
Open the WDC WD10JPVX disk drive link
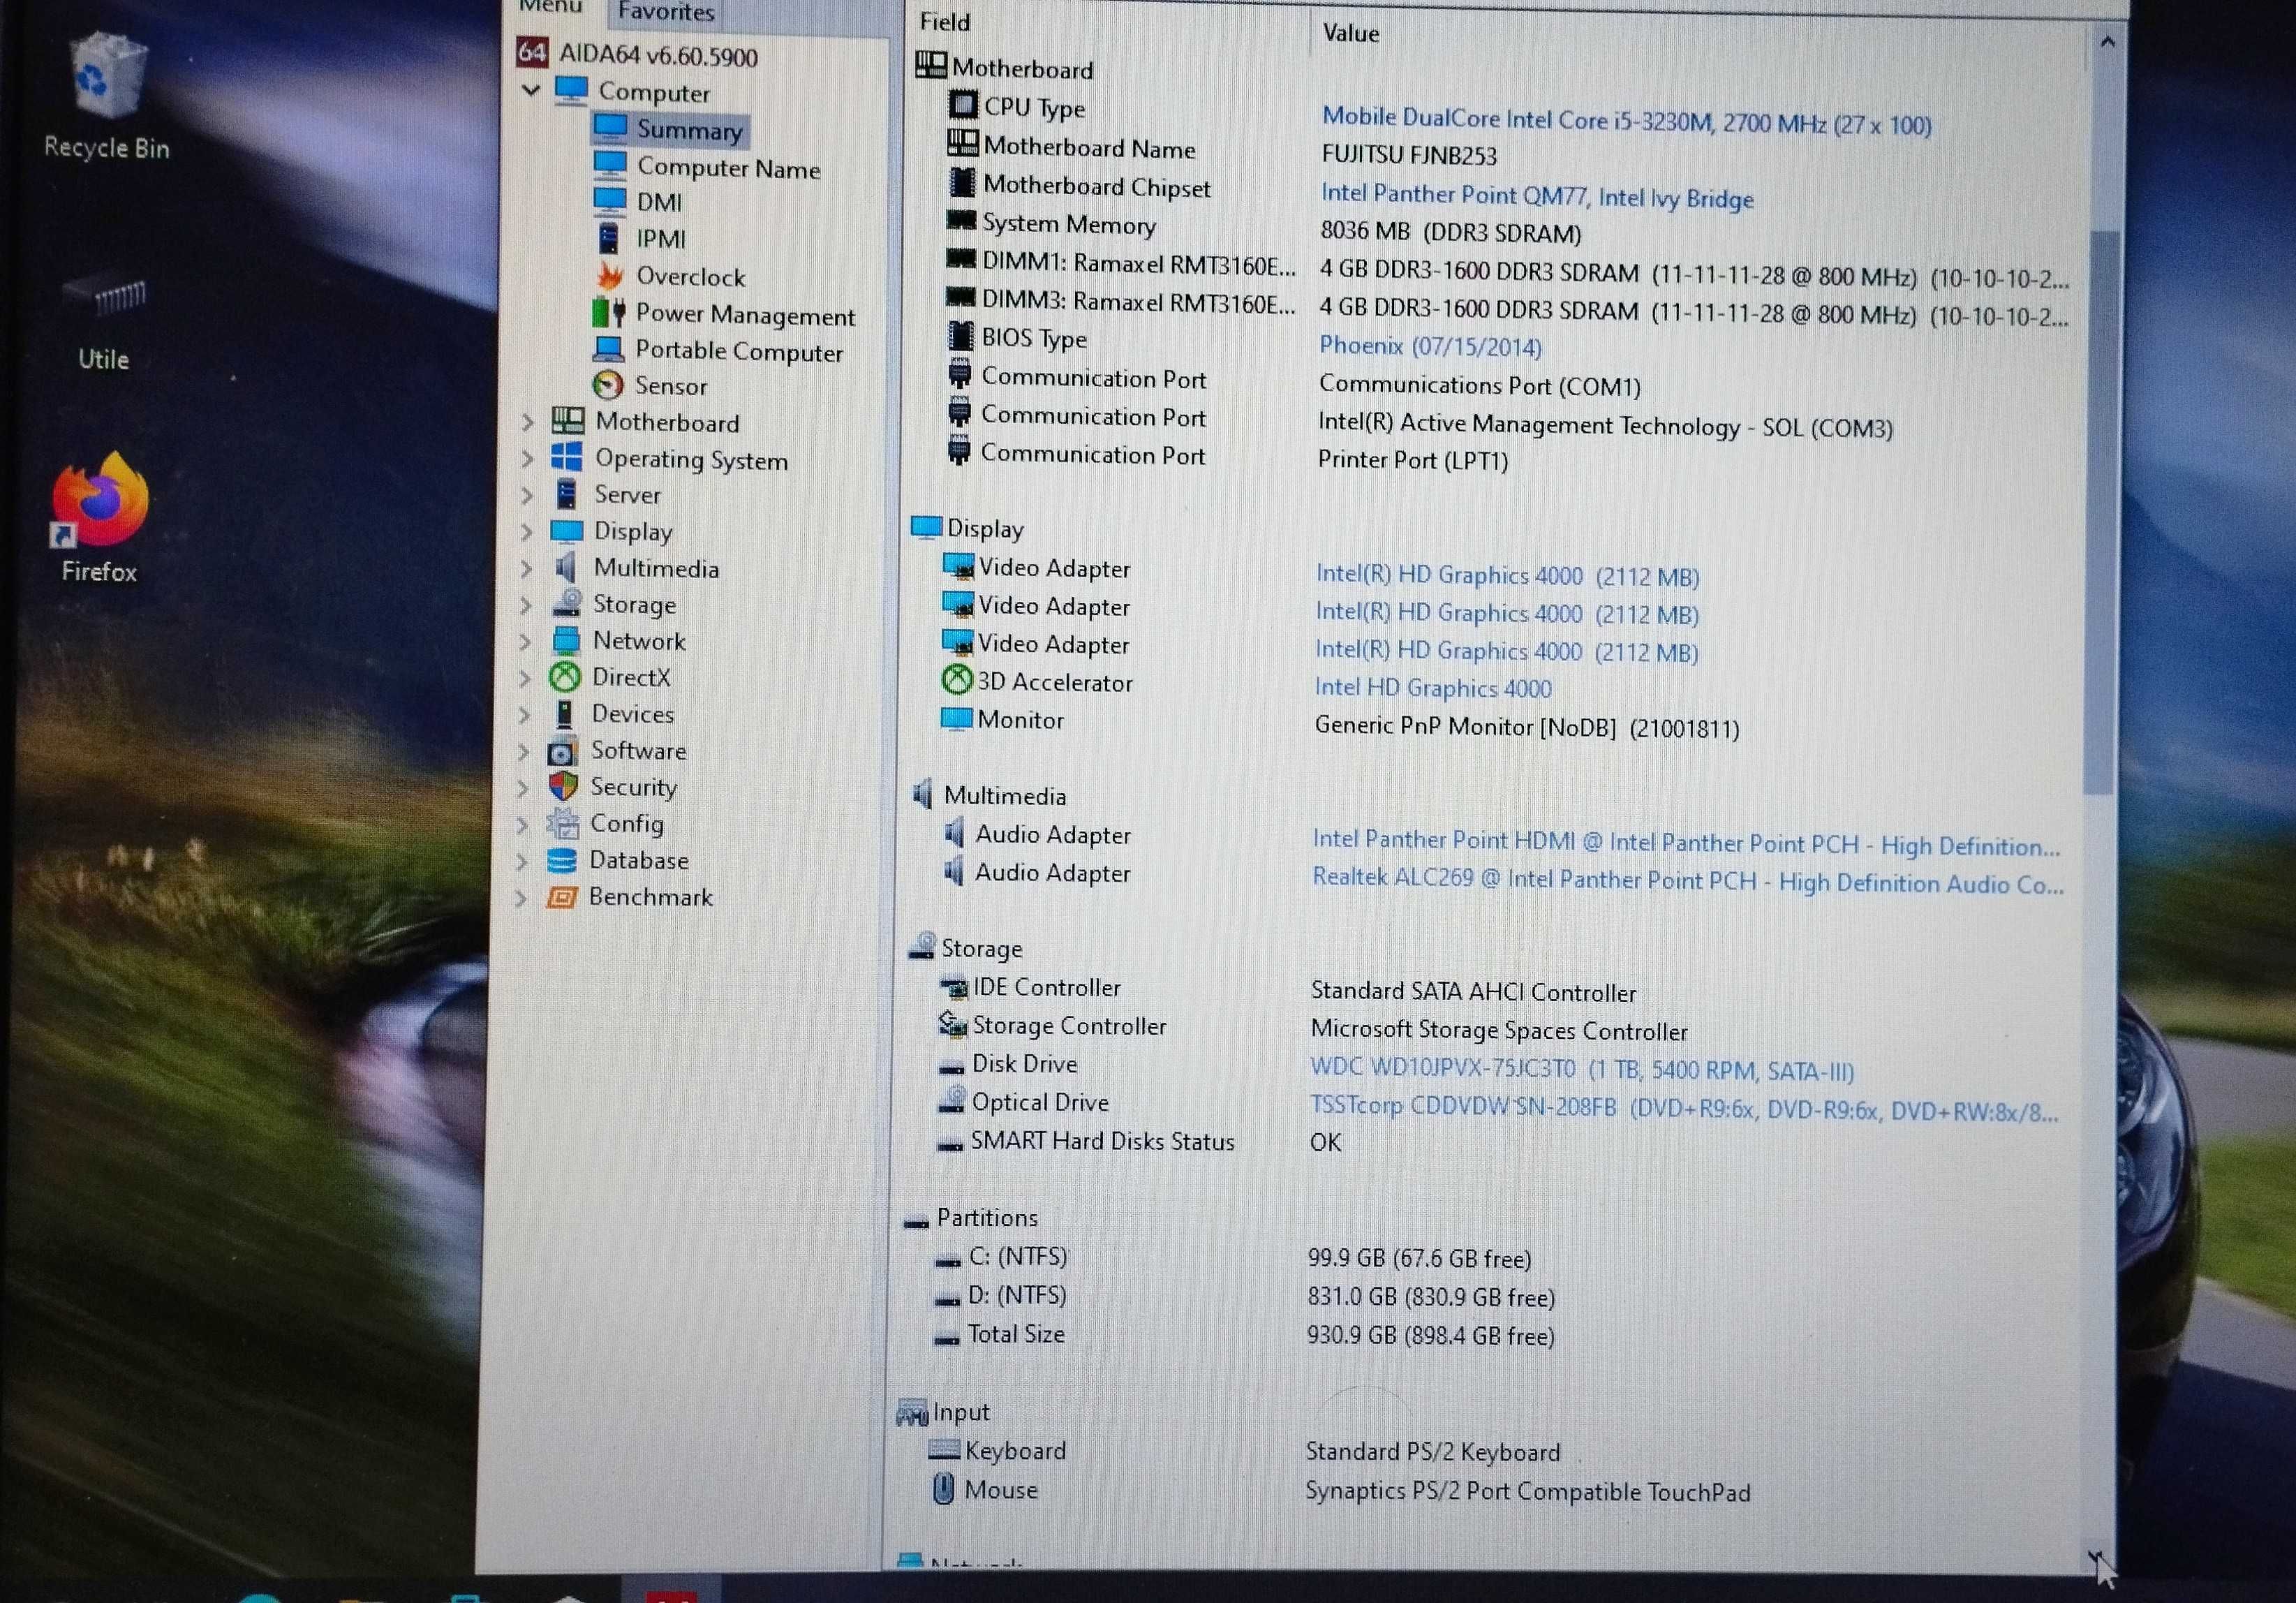click(1582, 1069)
